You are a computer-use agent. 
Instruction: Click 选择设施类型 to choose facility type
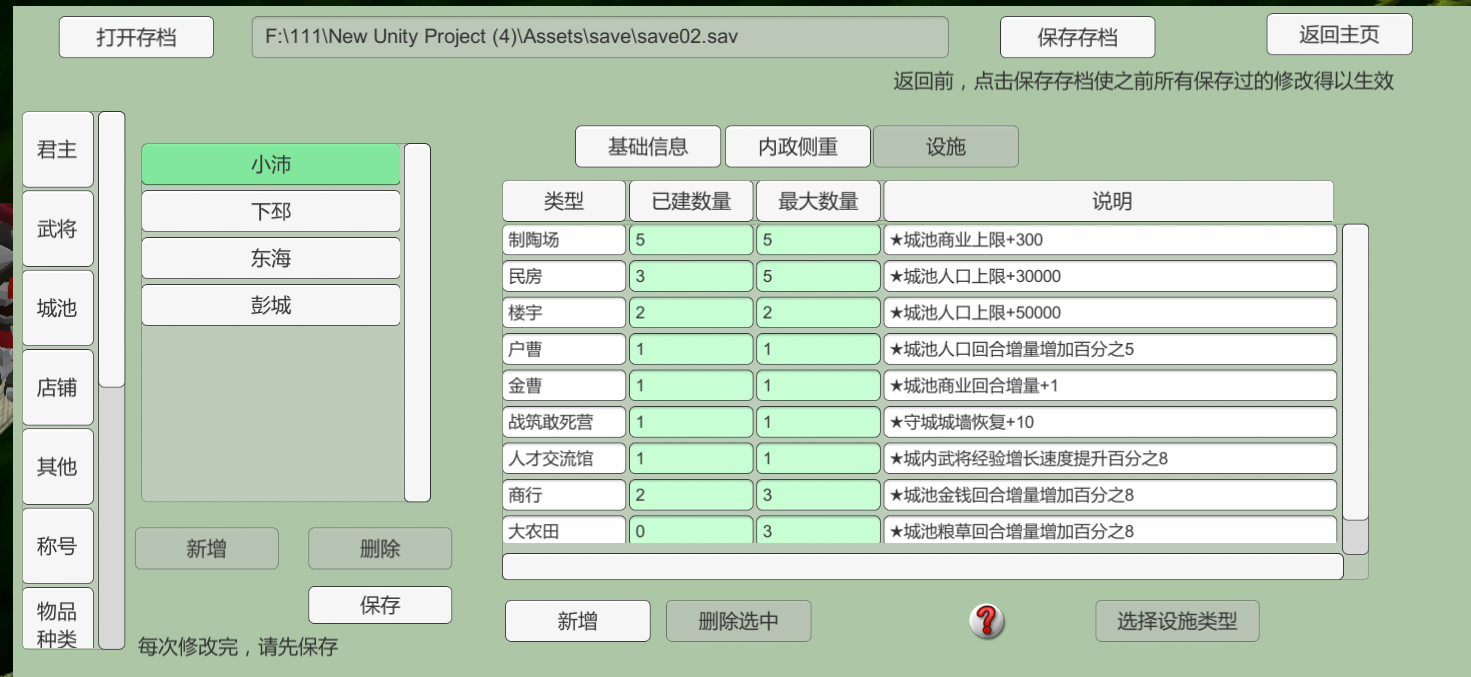[x=1177, y=621]
